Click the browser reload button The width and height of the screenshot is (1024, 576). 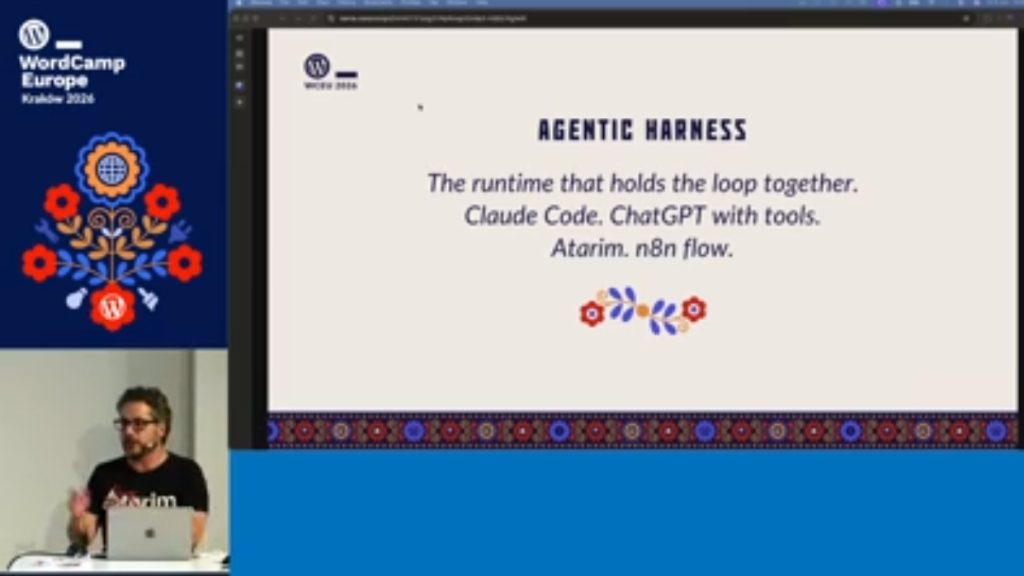click(314, 18)
